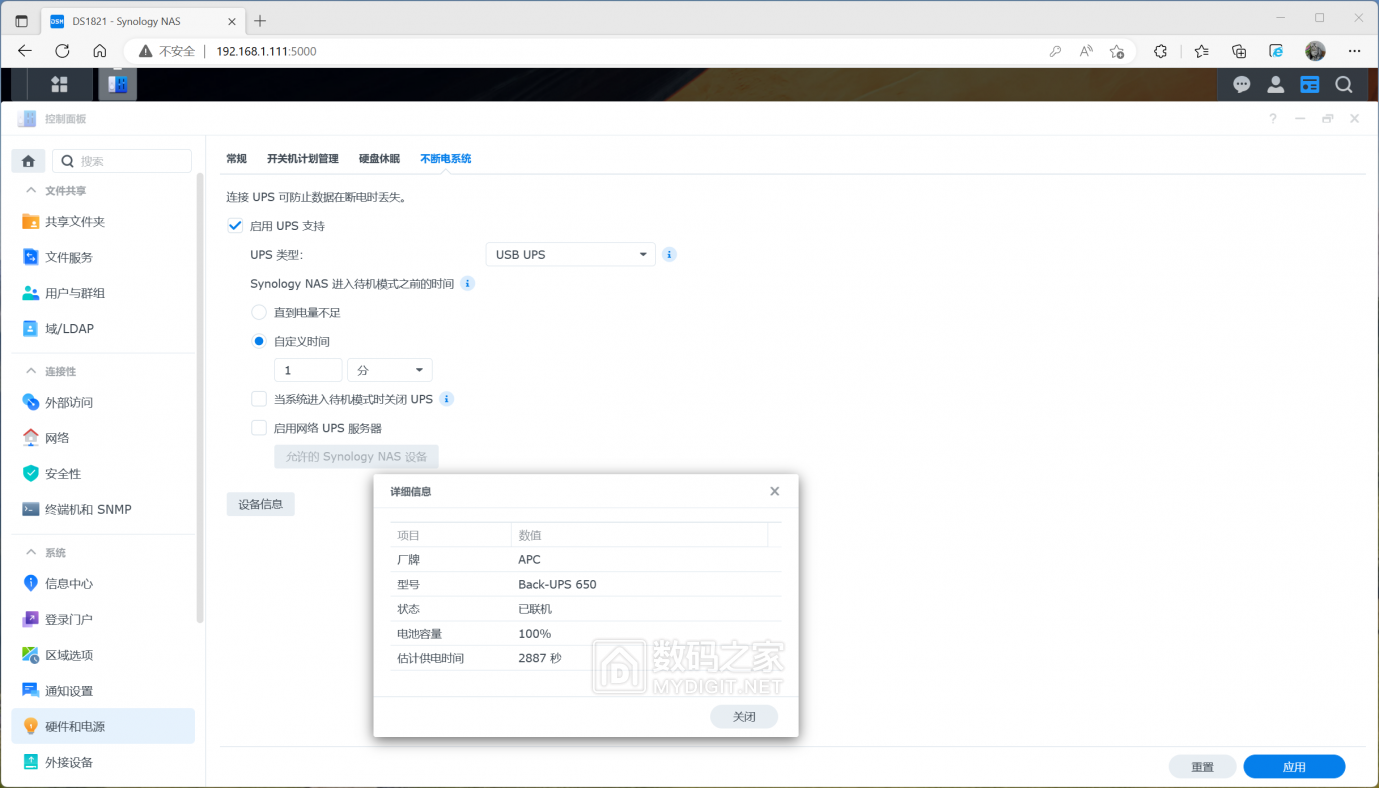The height and width of the screenshot is (788, 1379).
Task: Open Info Center (信息中心)
Action: 103,583
